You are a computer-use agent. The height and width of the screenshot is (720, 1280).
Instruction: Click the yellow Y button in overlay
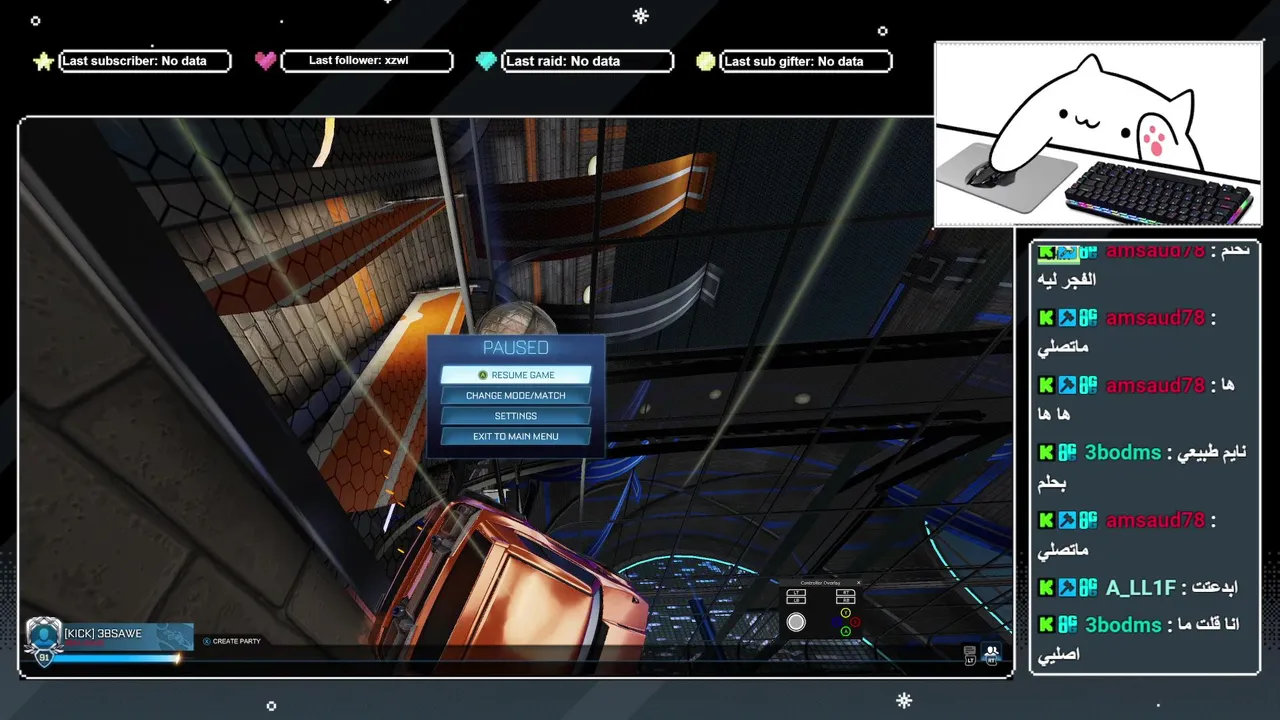point(846,613)
